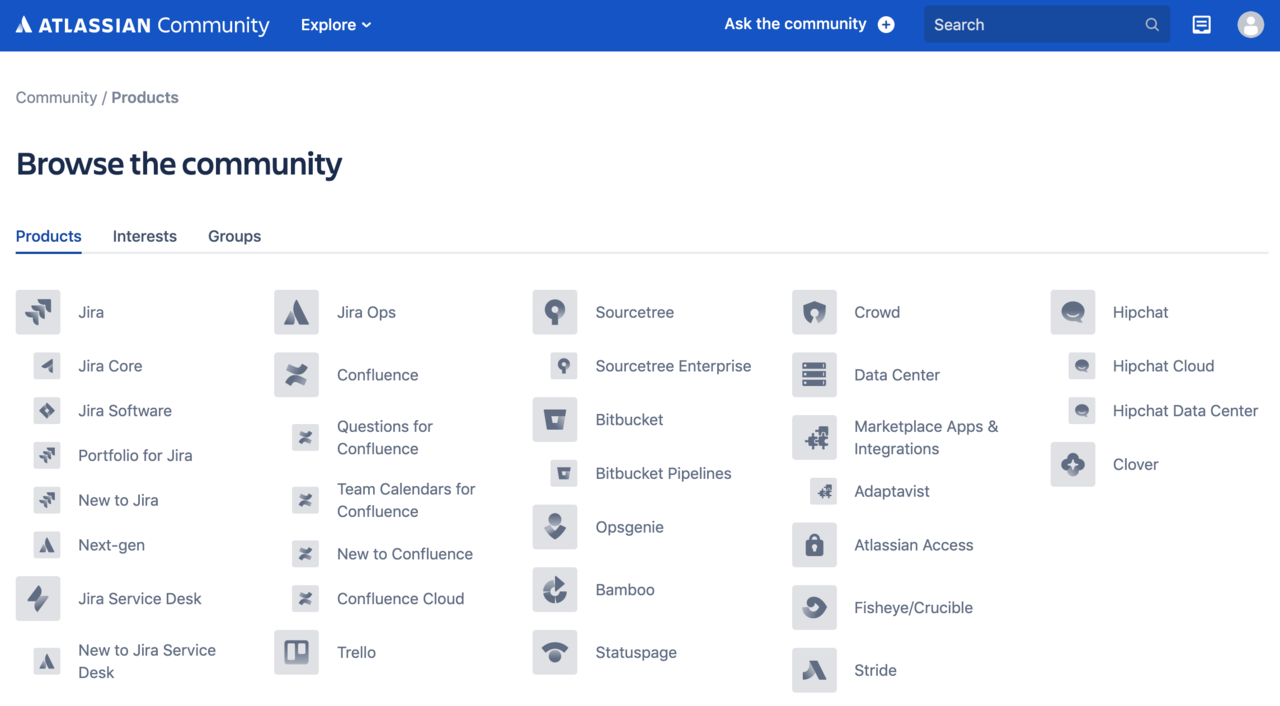This screenshot has width=1280, height=706.
Task: Open New to Jira Service Desk link
Action: (x=147, y=661)
